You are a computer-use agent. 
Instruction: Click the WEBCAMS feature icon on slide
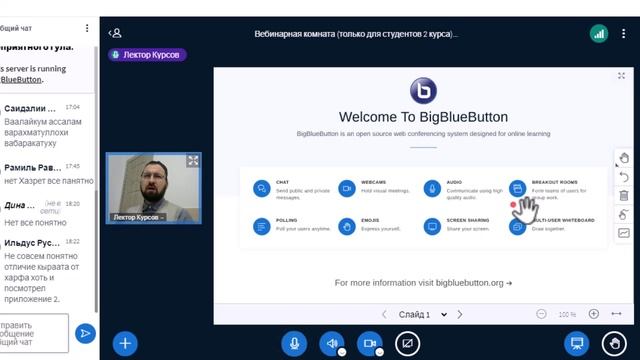(347, 189)
